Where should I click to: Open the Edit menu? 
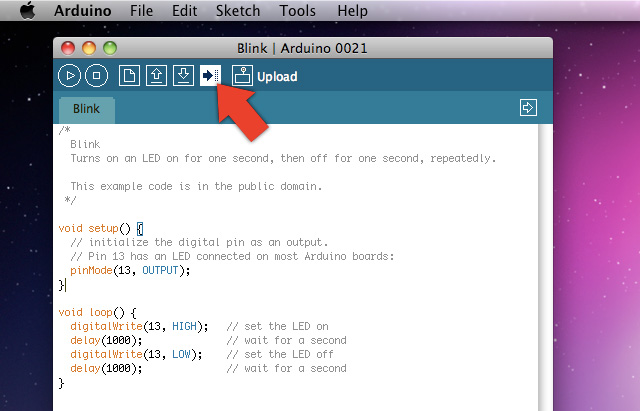pyautogui.click(x=184, y=11)
